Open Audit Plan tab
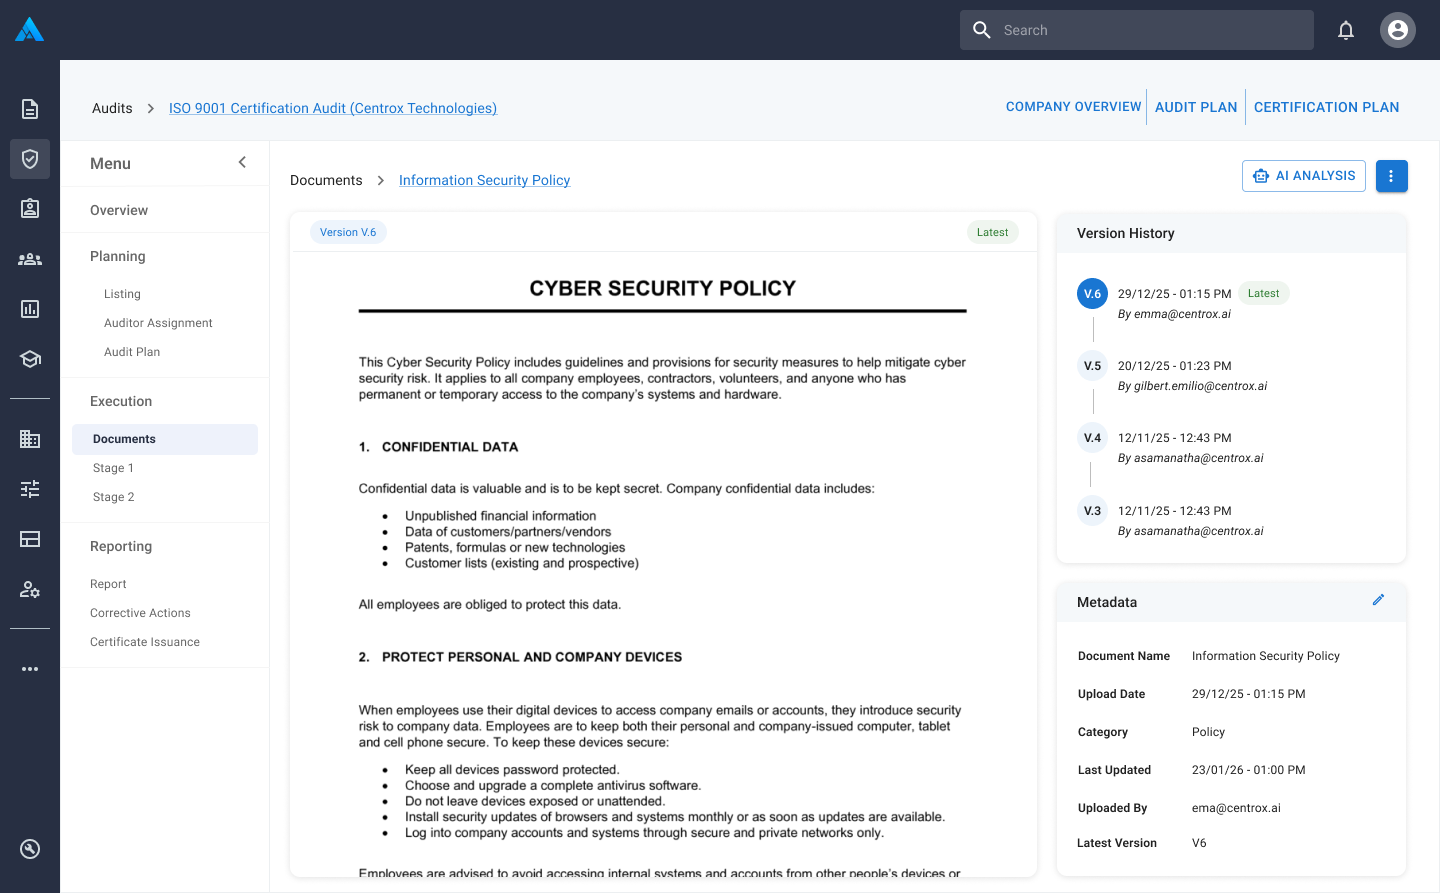The width and height of the screenshot is (1440, 893). click(x=1196, y=107)
